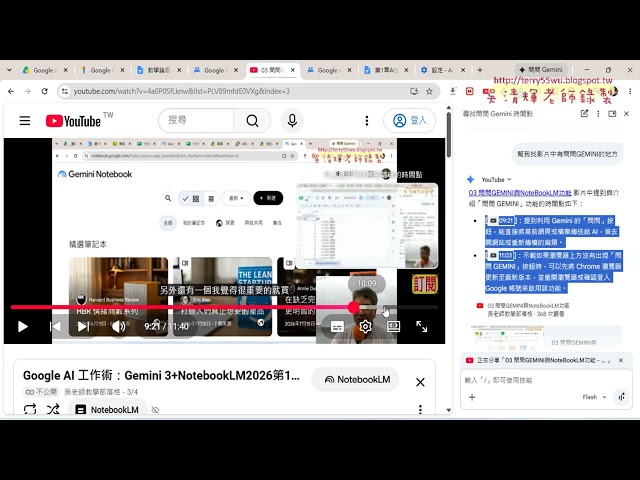
Task: Start a new Gemini chat
Action: coord(584,113)
